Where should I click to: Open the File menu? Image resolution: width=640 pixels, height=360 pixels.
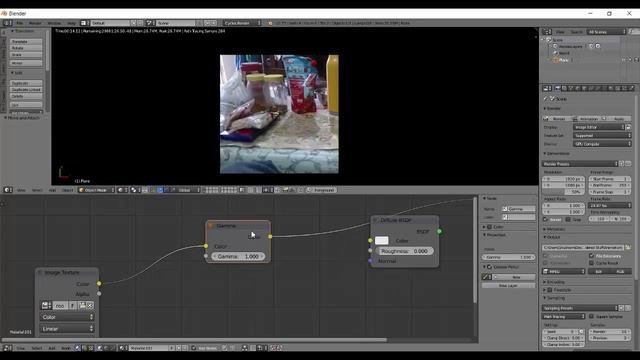click(x=19, y=23)
